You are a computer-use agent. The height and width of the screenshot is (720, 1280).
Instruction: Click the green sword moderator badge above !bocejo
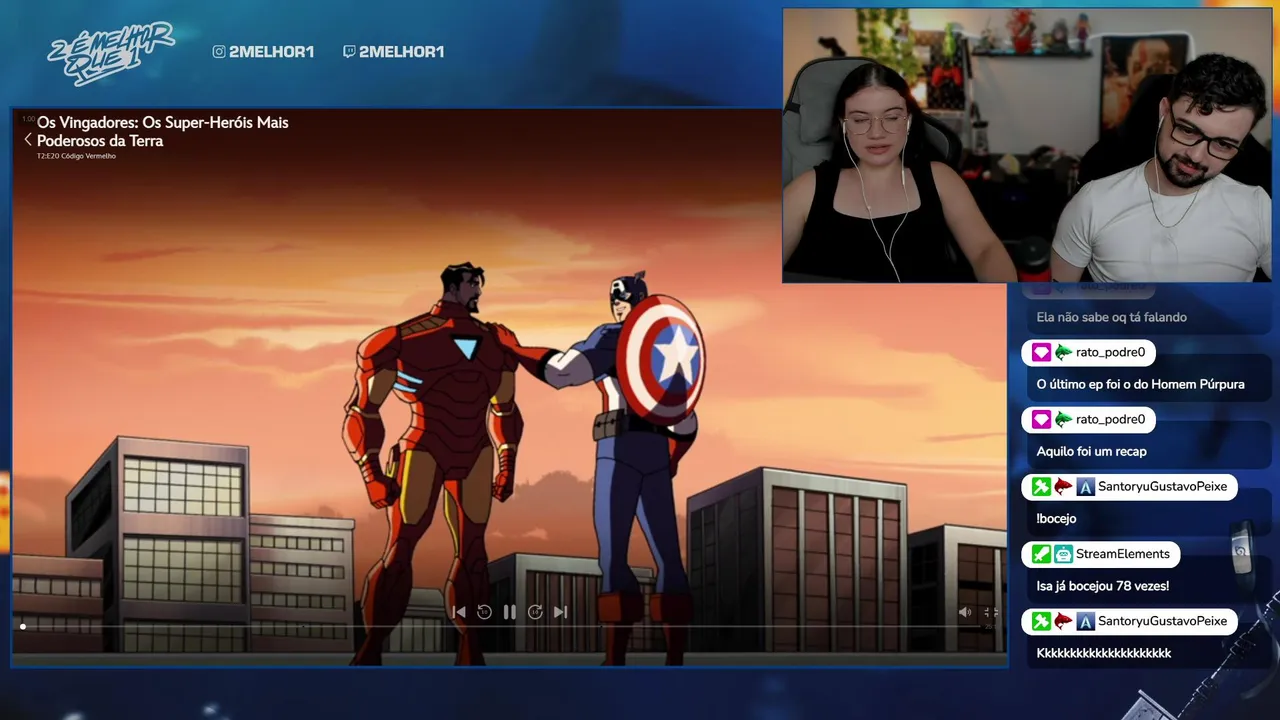pos(1041,487)
